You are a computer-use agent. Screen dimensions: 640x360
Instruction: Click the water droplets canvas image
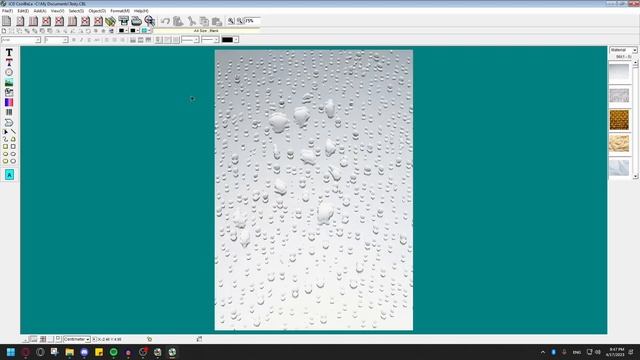coord(313,190)
